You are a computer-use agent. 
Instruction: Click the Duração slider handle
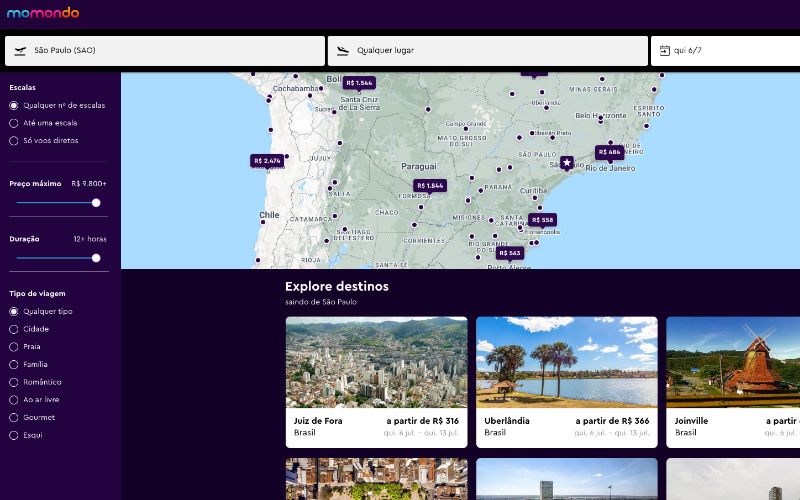pos(96,258)
